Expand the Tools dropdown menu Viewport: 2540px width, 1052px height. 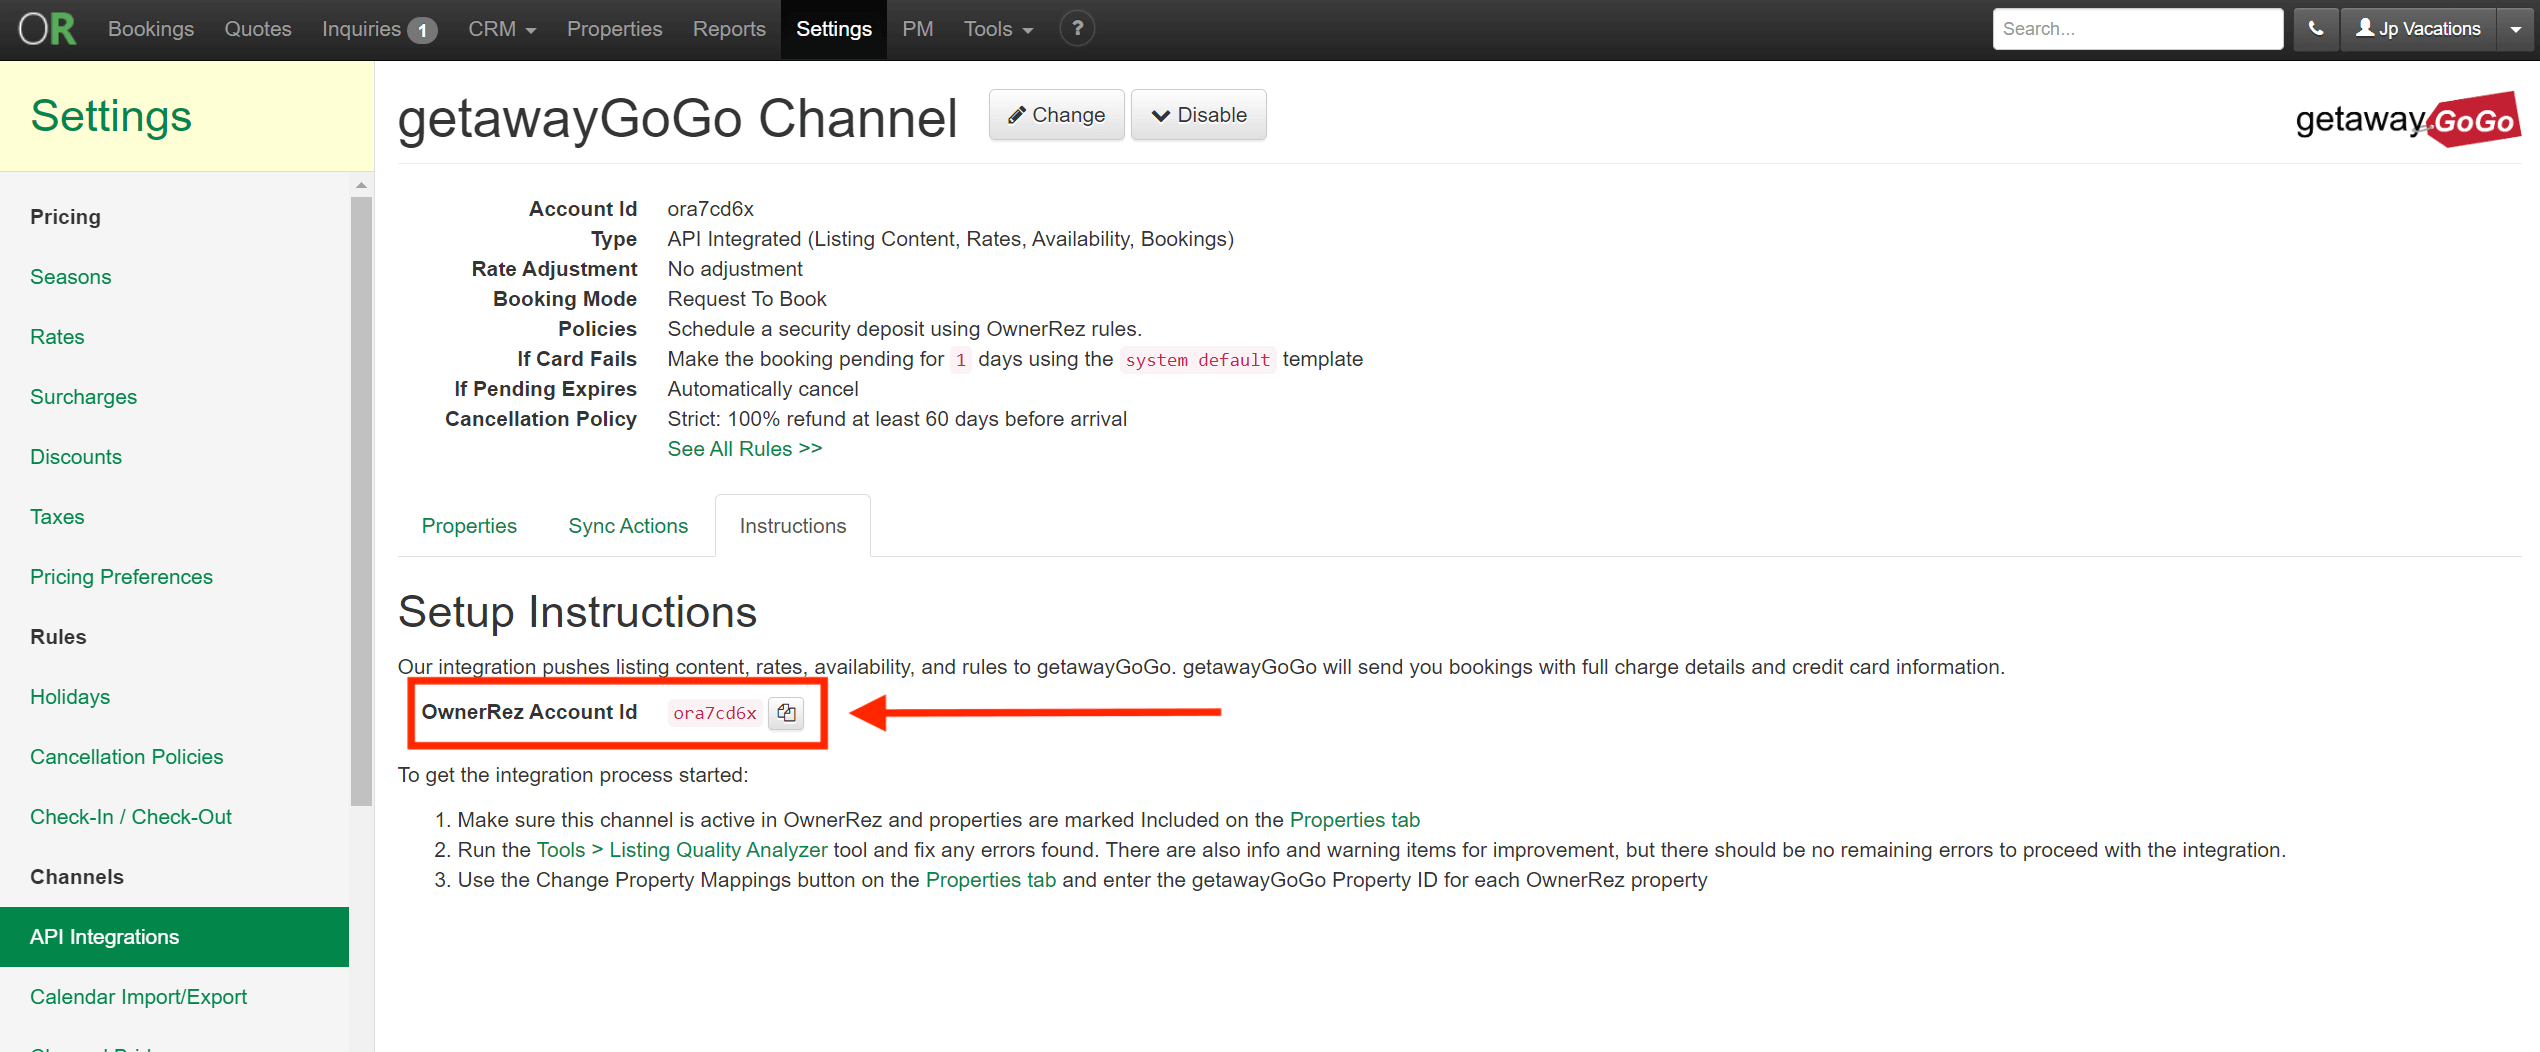click(998, 29)
